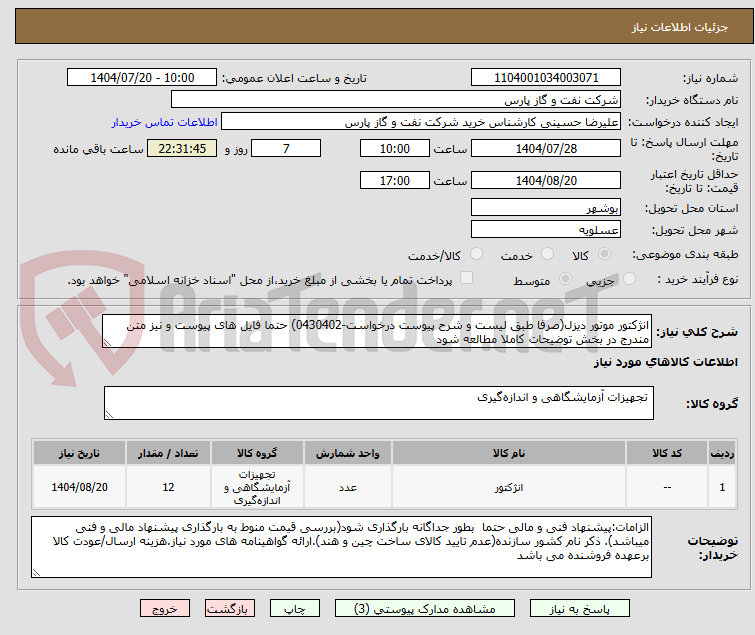Click the unit cell عدد

pyautogui.click(x=348, y=487)
